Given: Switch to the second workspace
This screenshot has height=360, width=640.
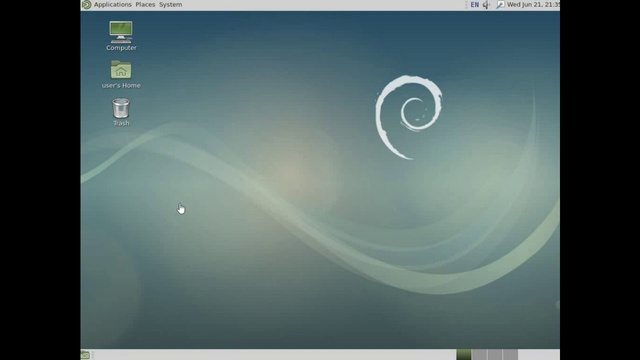Looking at the screenshot, I should pyautogui.click(x=479, y=355).
